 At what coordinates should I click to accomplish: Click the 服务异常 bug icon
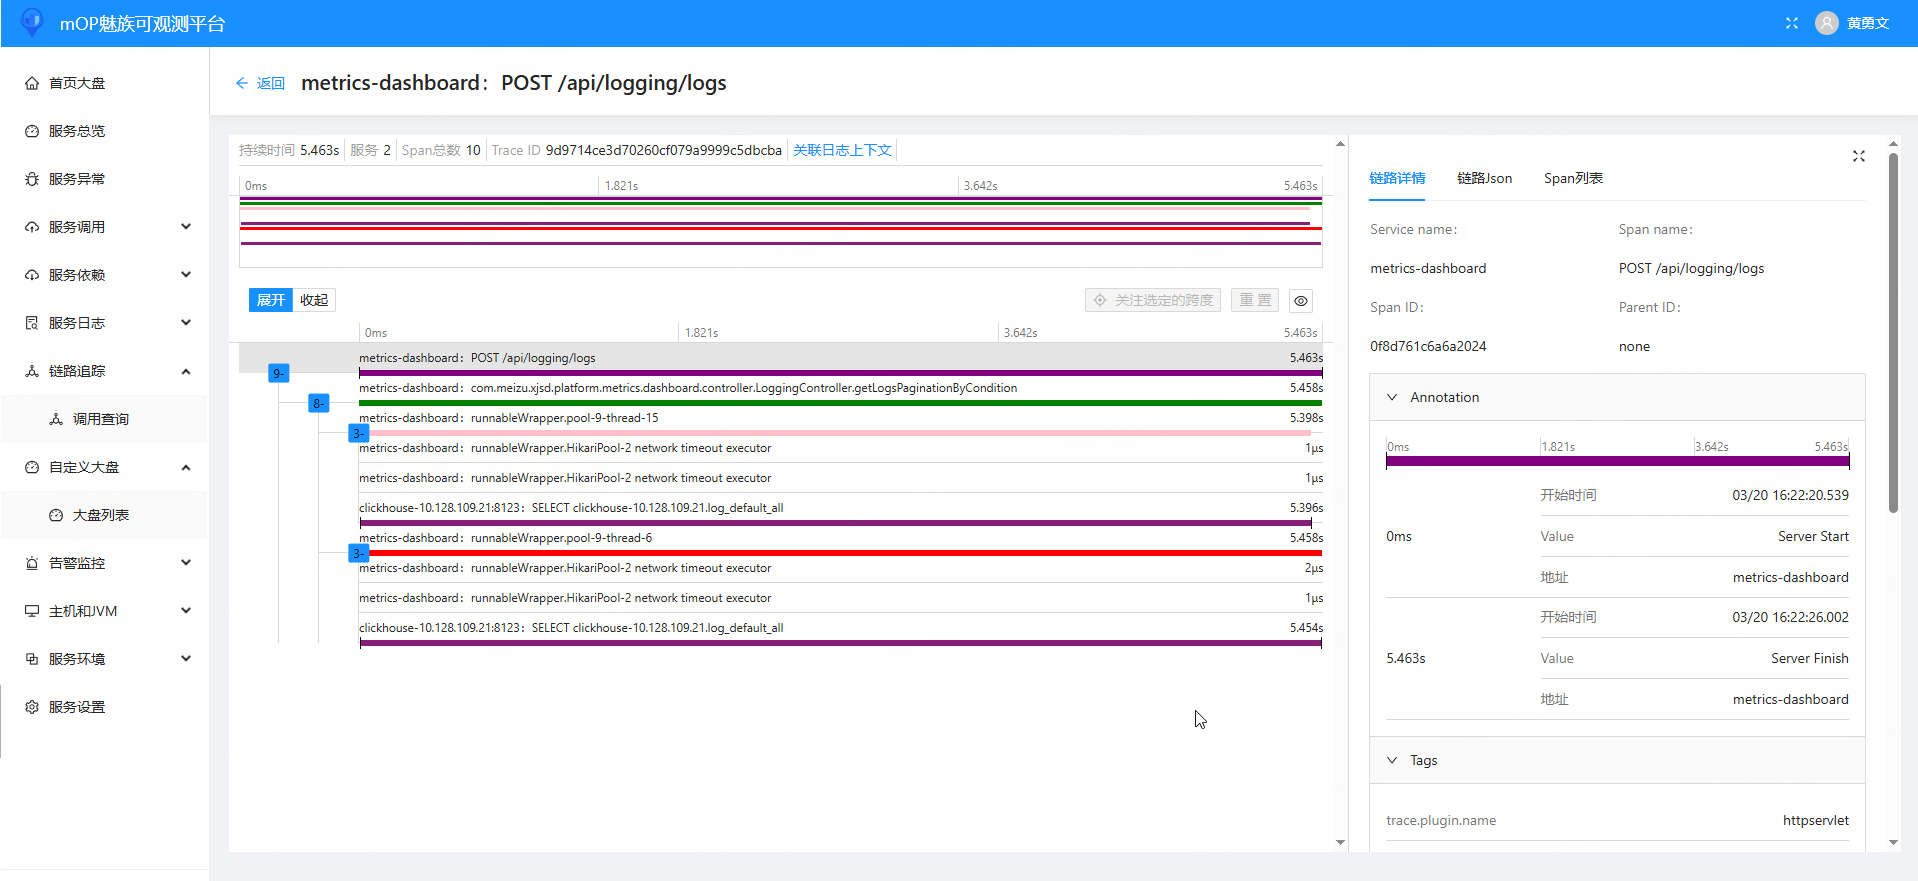(x=32, y=179)
